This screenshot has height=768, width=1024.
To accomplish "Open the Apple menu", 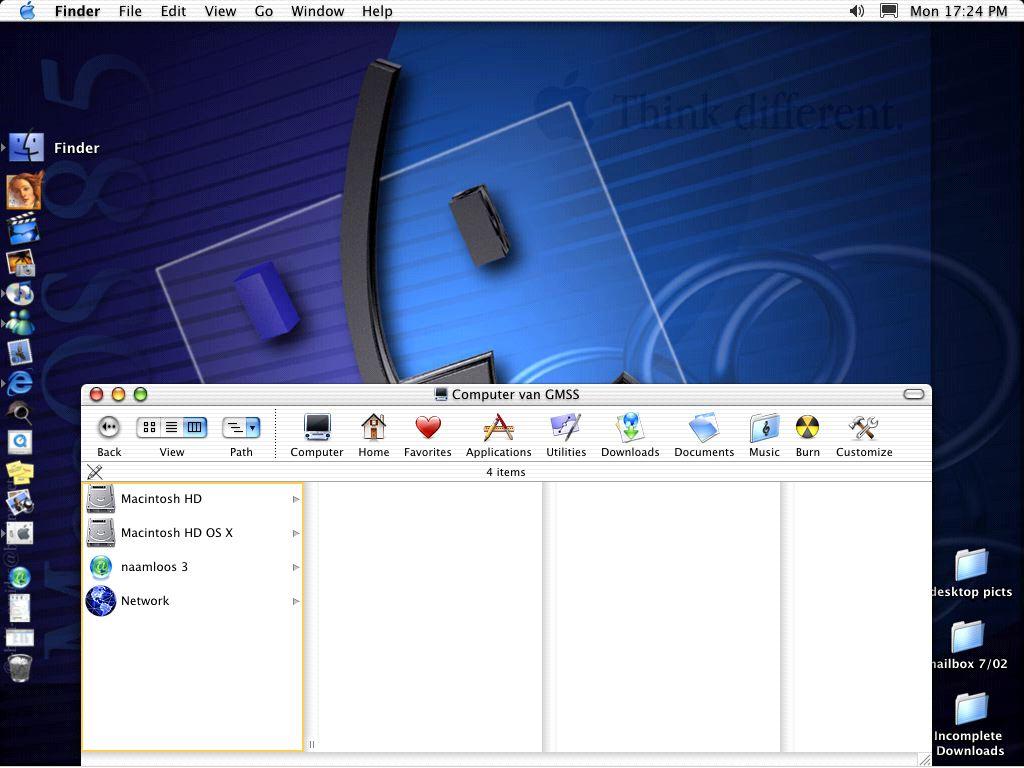I will (x=27, y=10).
